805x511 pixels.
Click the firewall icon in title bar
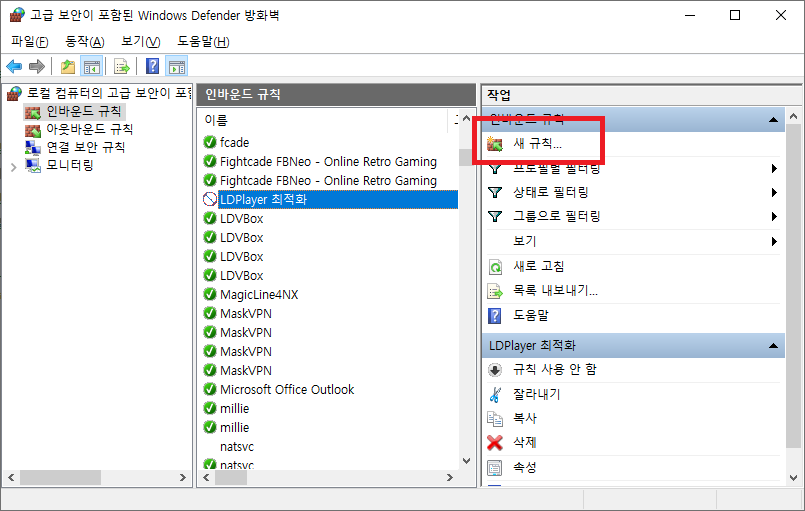(17, 15)
